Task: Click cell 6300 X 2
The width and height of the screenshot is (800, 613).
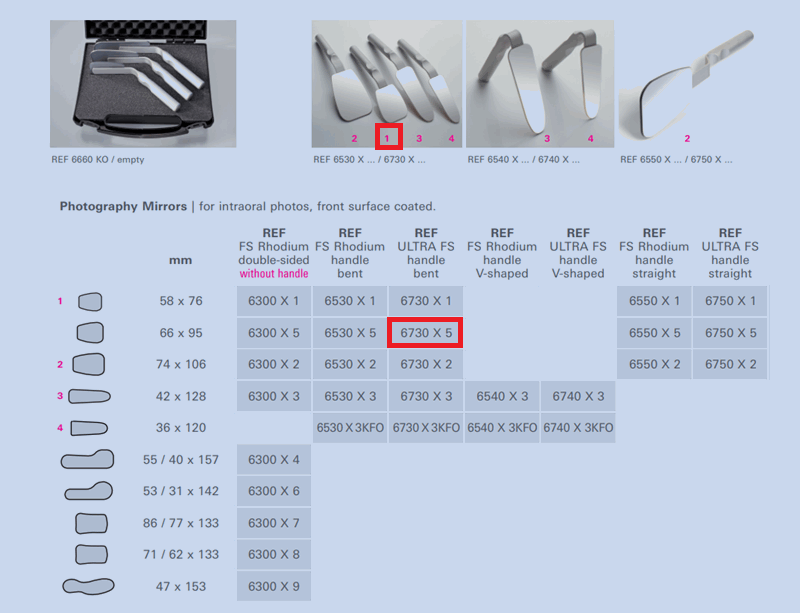Action: 274,364
